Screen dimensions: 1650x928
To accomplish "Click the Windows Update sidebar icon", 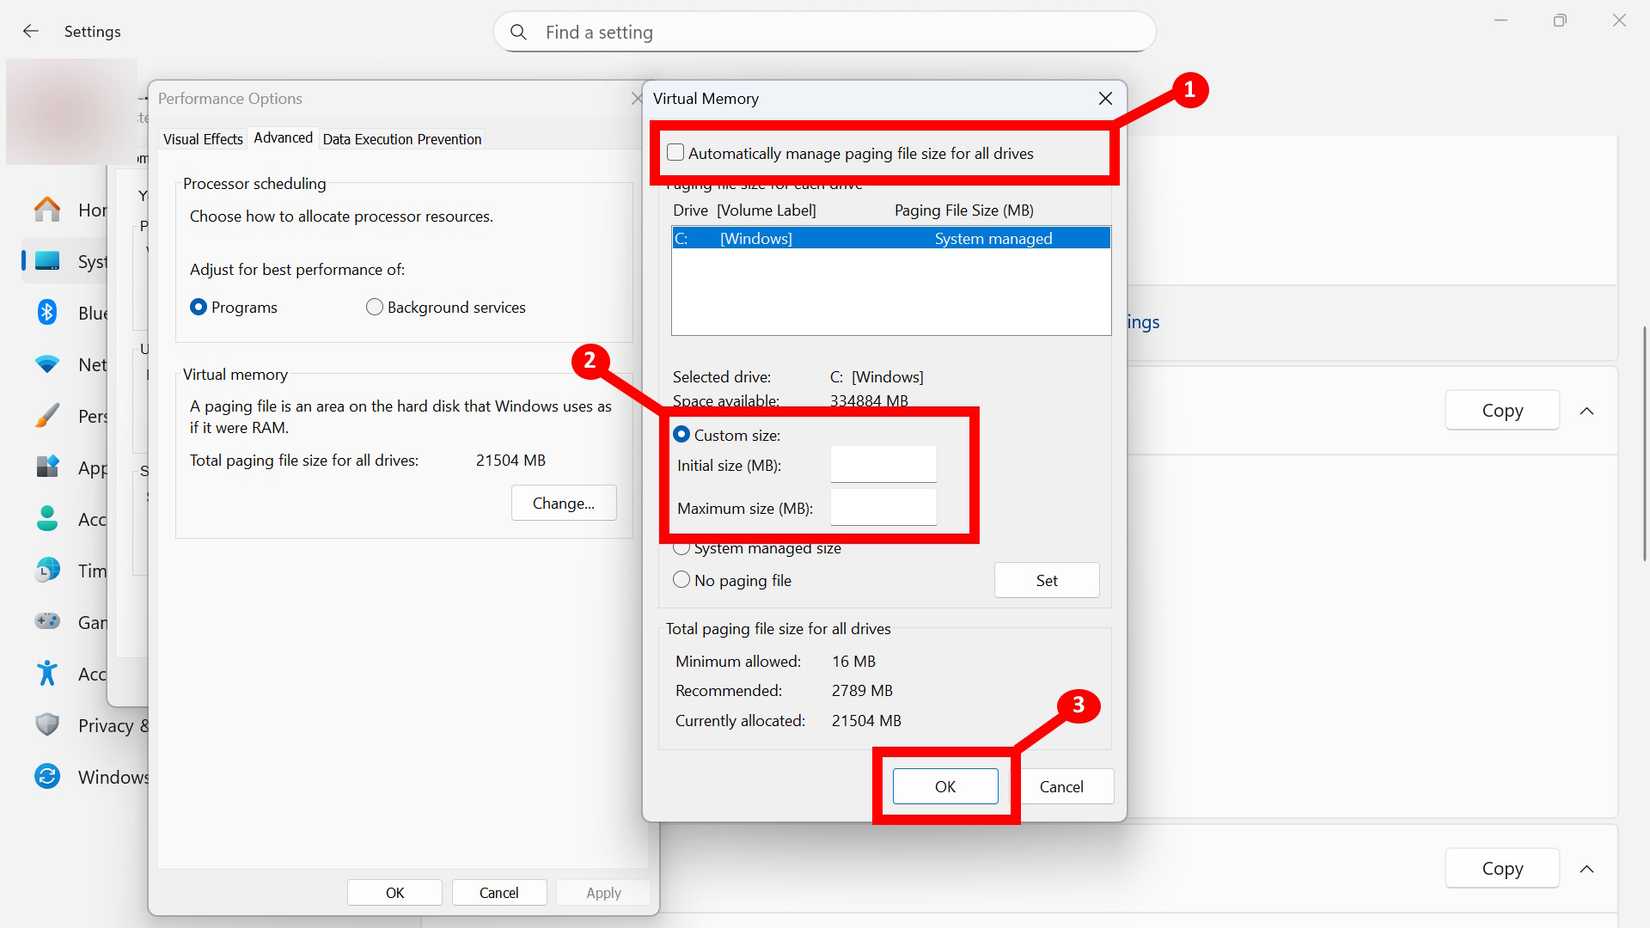I will click(47, 776).
